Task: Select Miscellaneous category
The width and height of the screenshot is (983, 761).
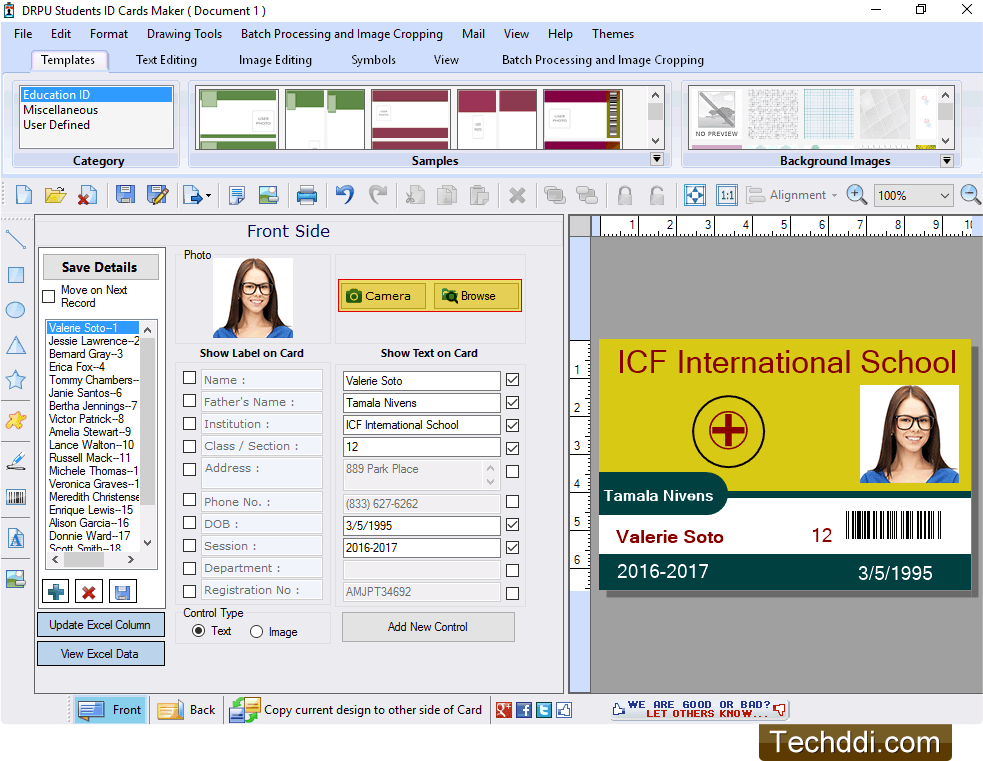Action: [x=61, y=110]
